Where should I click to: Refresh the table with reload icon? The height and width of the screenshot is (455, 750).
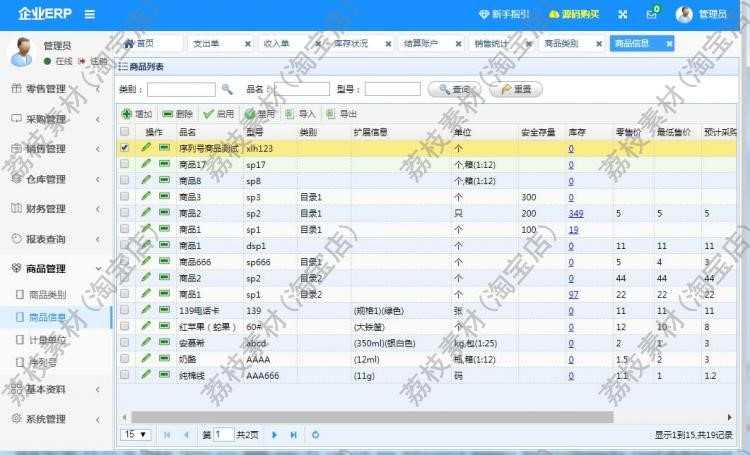pos(315,435)
